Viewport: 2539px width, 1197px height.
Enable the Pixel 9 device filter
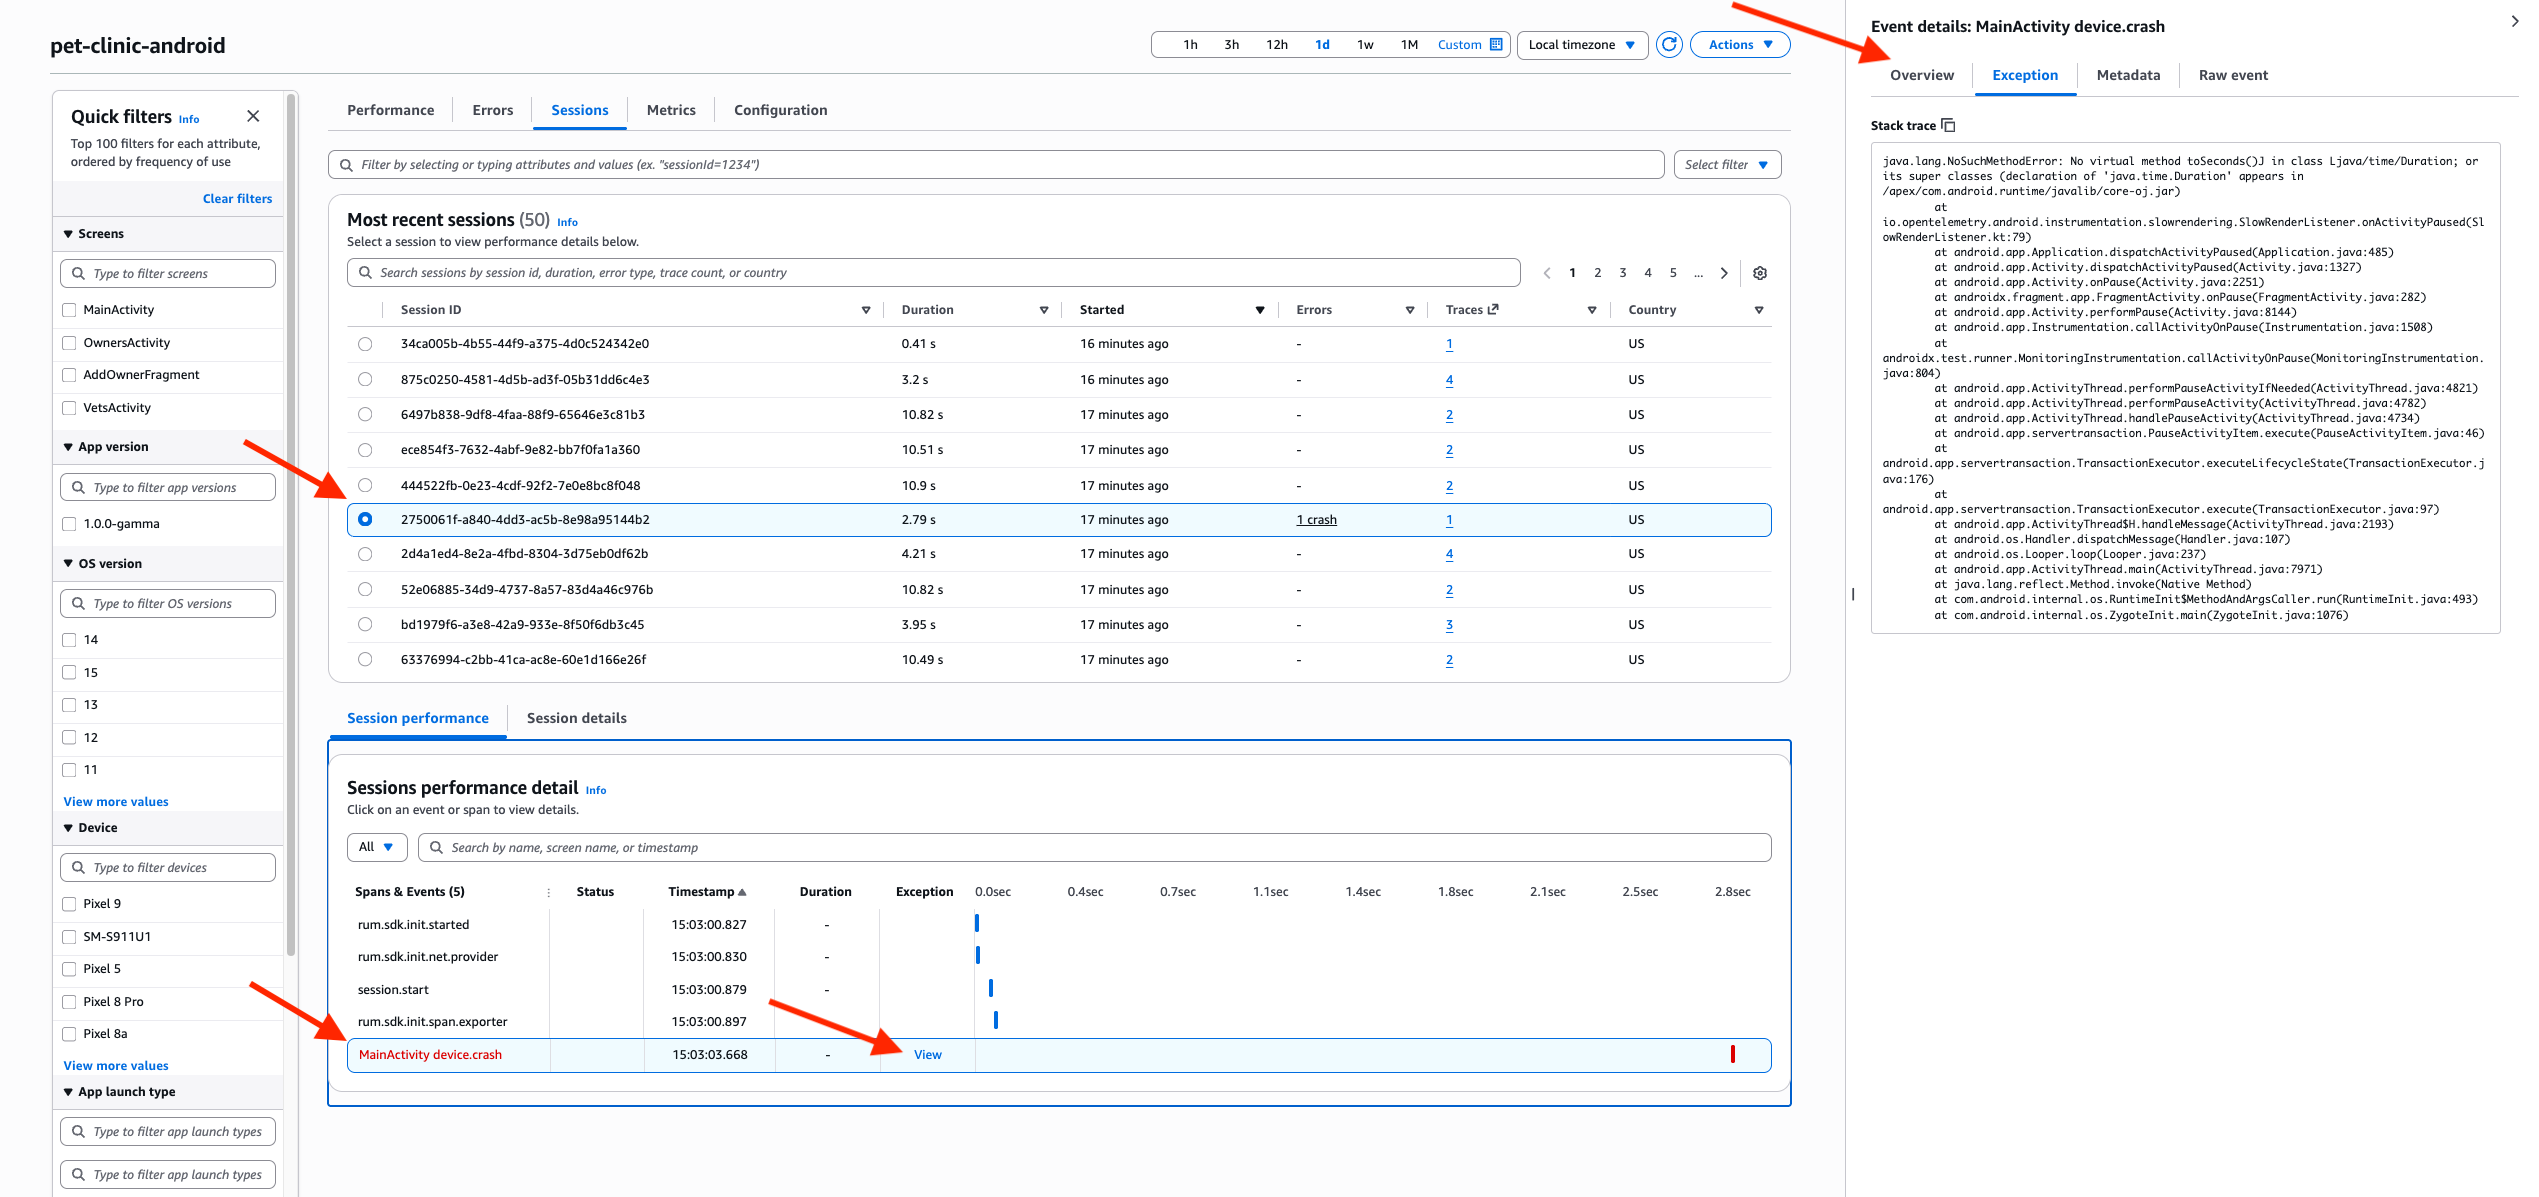(x=69, y=903)
